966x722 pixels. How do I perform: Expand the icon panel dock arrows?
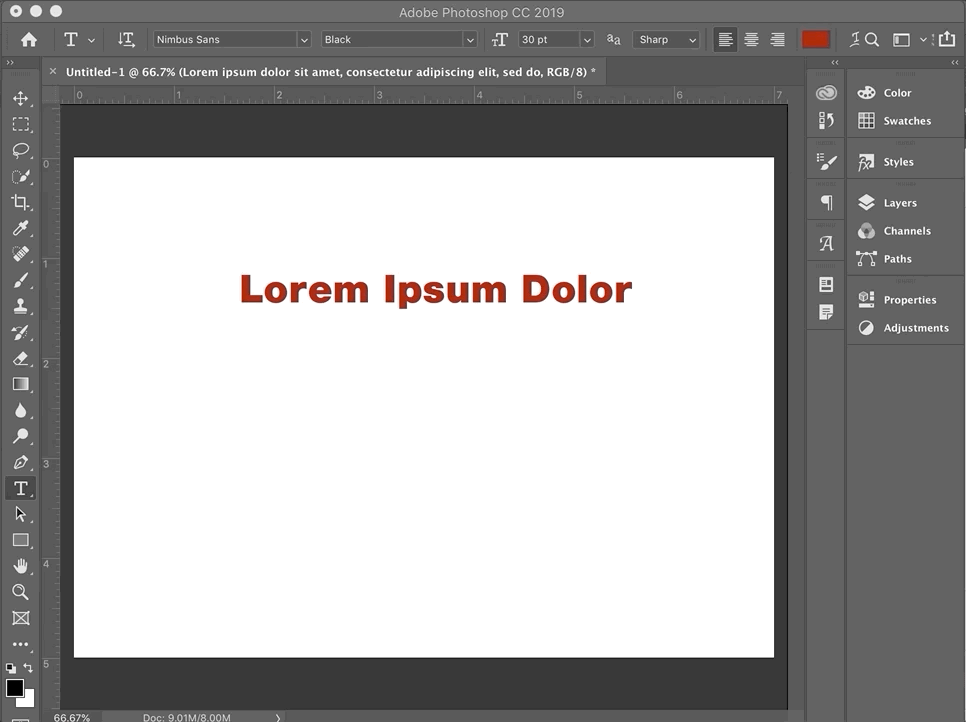tap(835, 62)
